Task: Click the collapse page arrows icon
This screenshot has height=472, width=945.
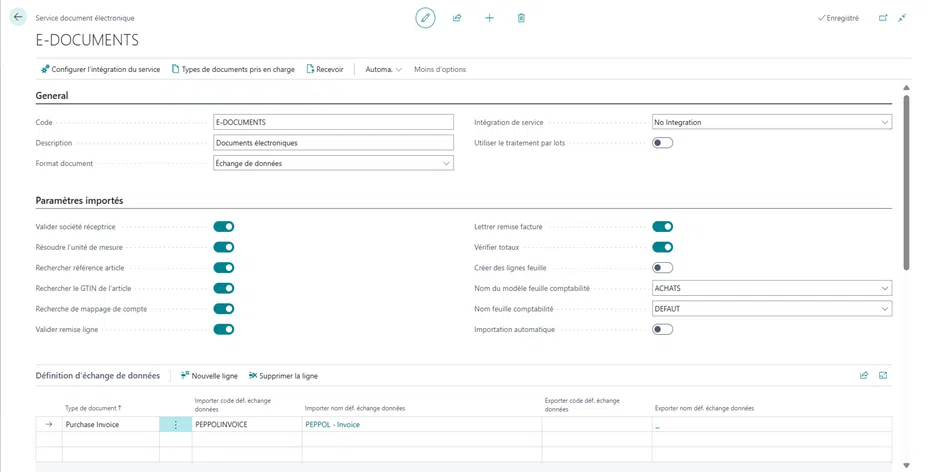Action: 902,18
